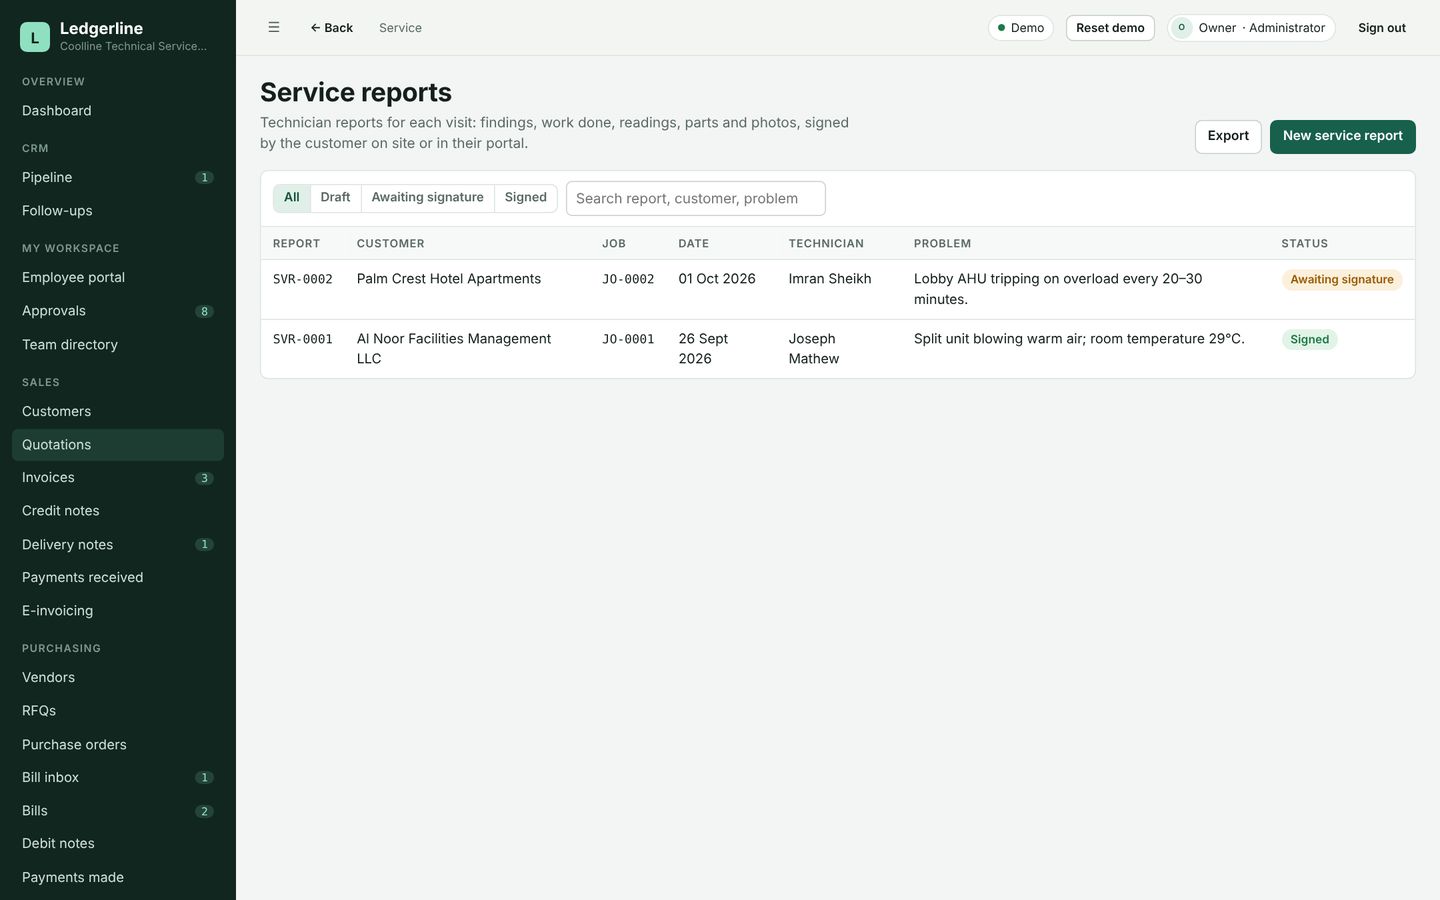The height and width of the screenshot is (900, 1440).
Task: Focus the search report input field
Action: coord(696,198)
